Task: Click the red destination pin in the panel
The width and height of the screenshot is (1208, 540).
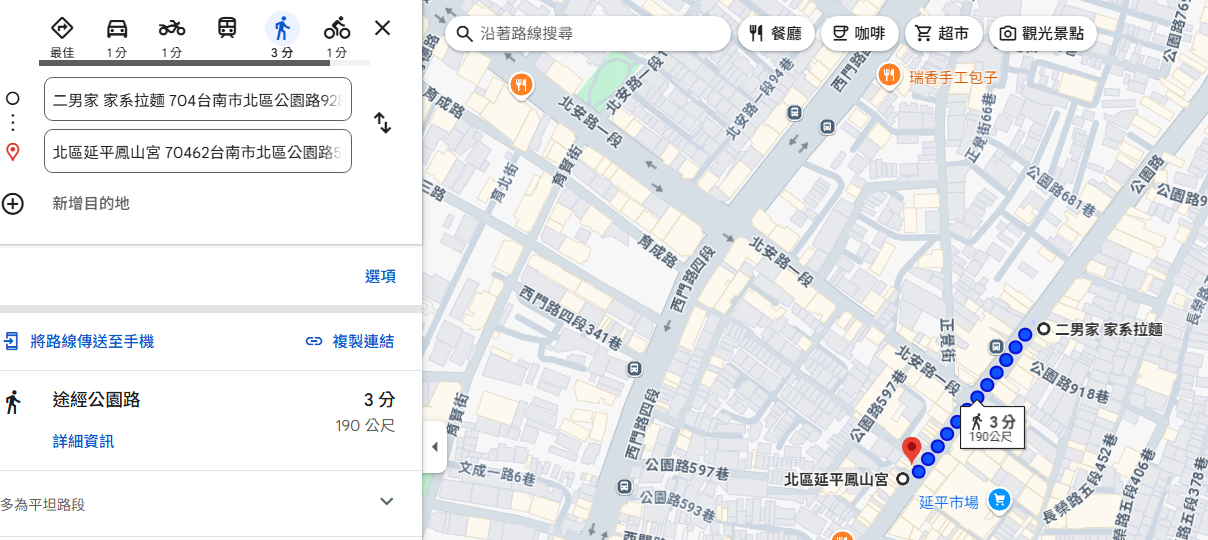Action: (x=13, y=152)
